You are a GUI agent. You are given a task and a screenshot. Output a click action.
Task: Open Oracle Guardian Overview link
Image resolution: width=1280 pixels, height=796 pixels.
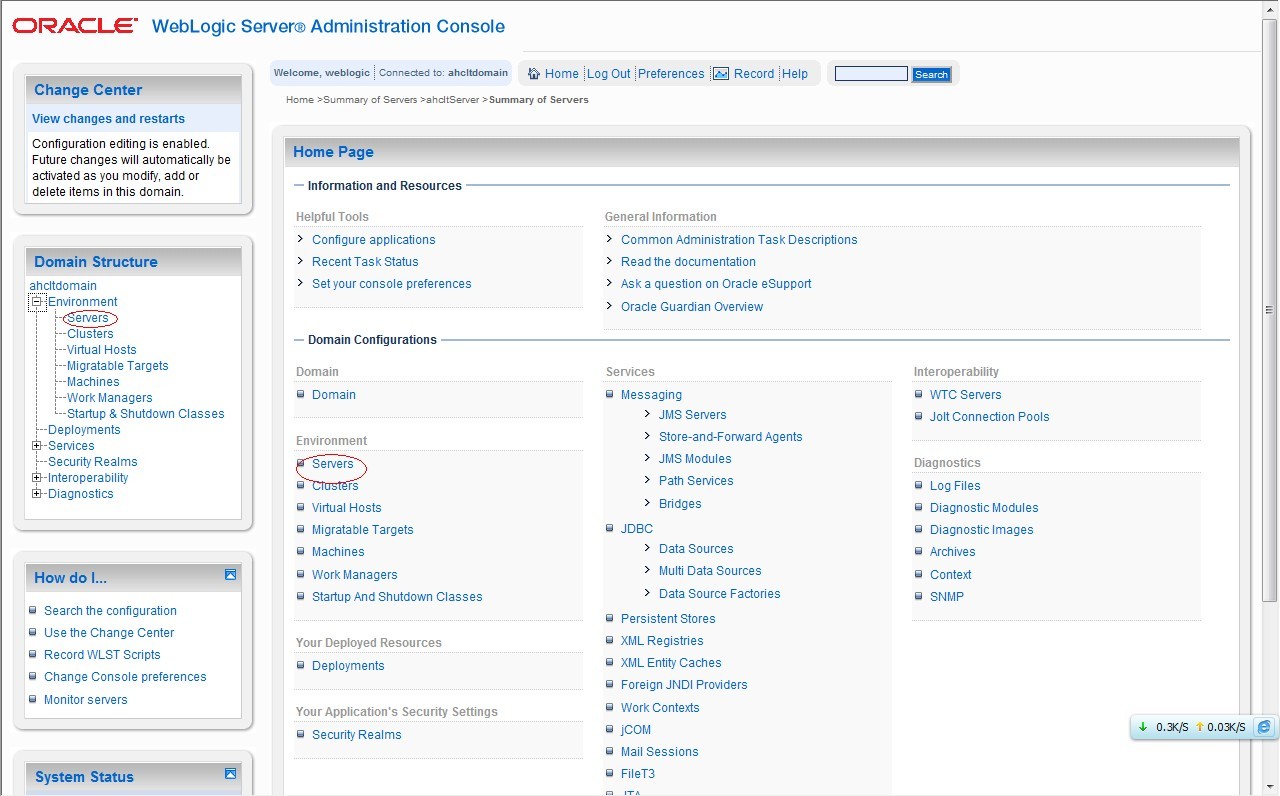pos(692,307)
